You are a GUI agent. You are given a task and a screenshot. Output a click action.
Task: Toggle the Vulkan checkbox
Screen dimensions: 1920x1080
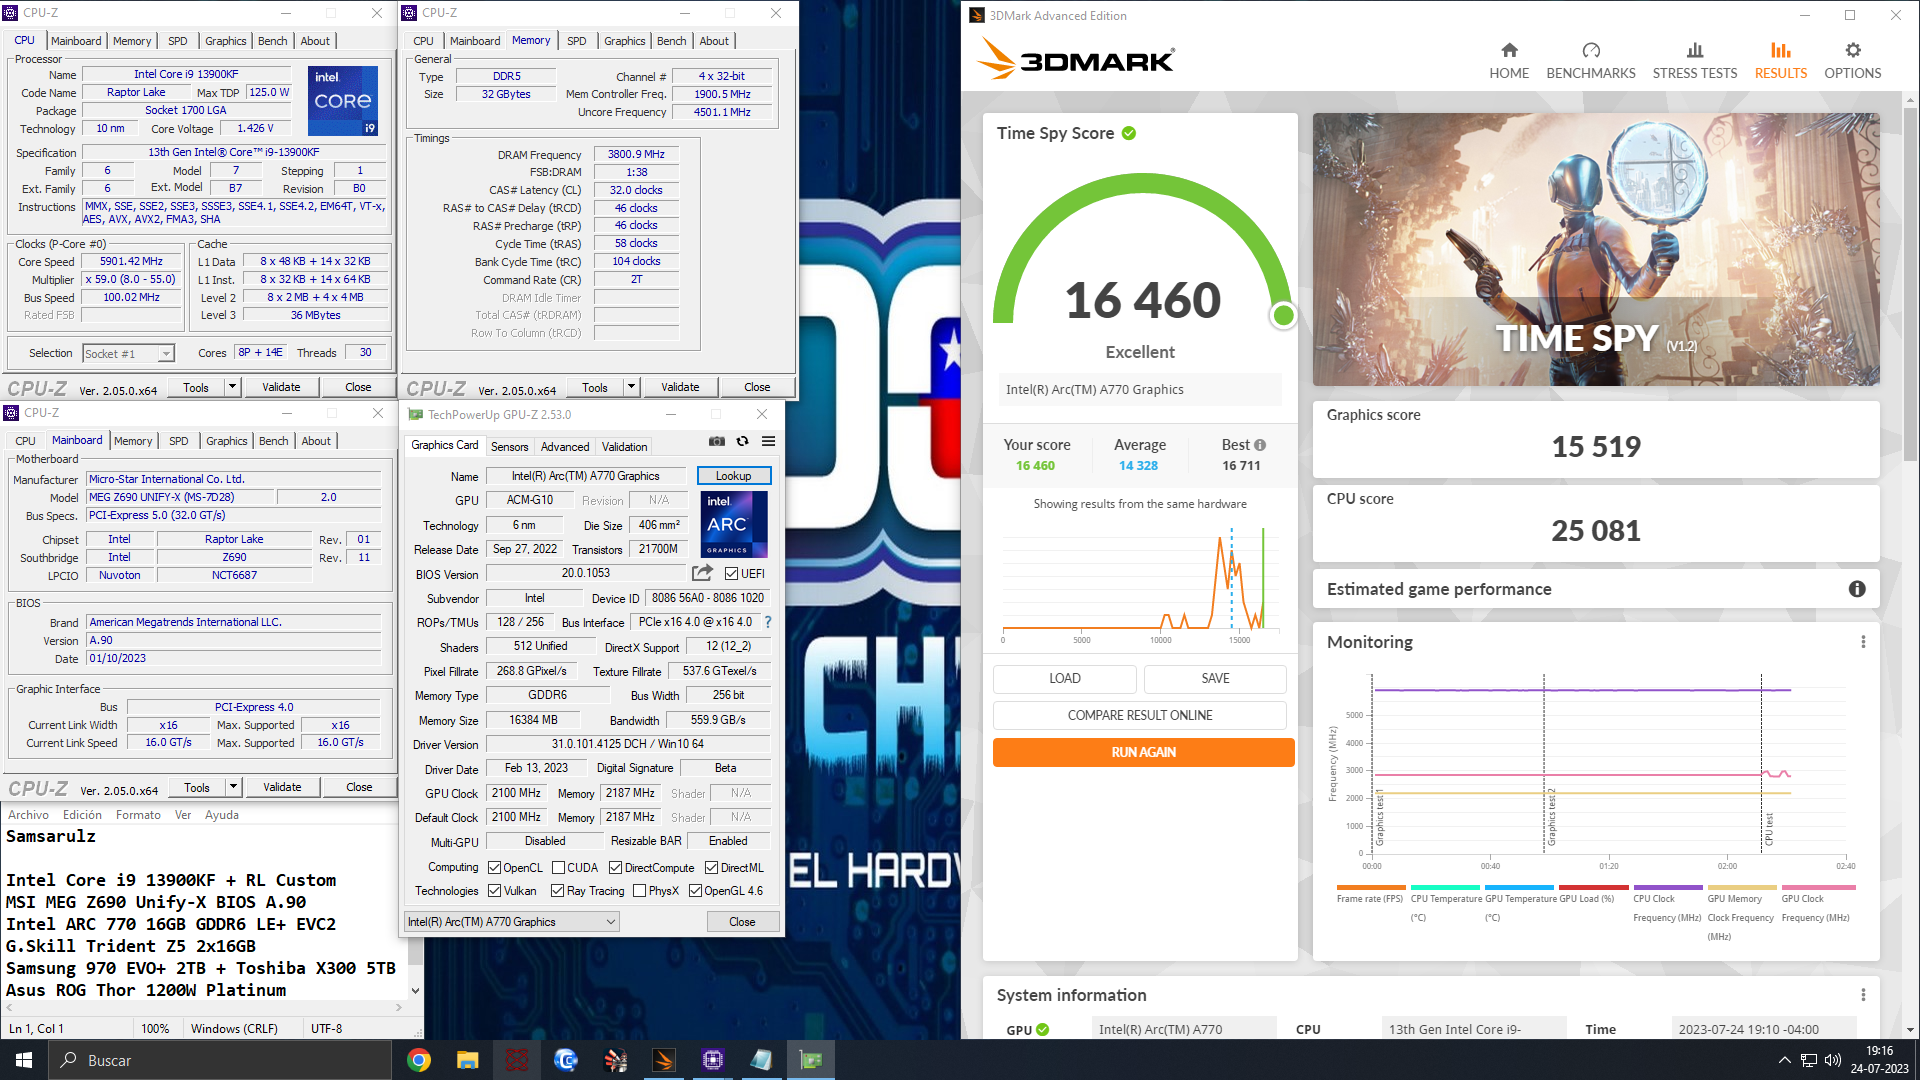(x=494, y=891)
